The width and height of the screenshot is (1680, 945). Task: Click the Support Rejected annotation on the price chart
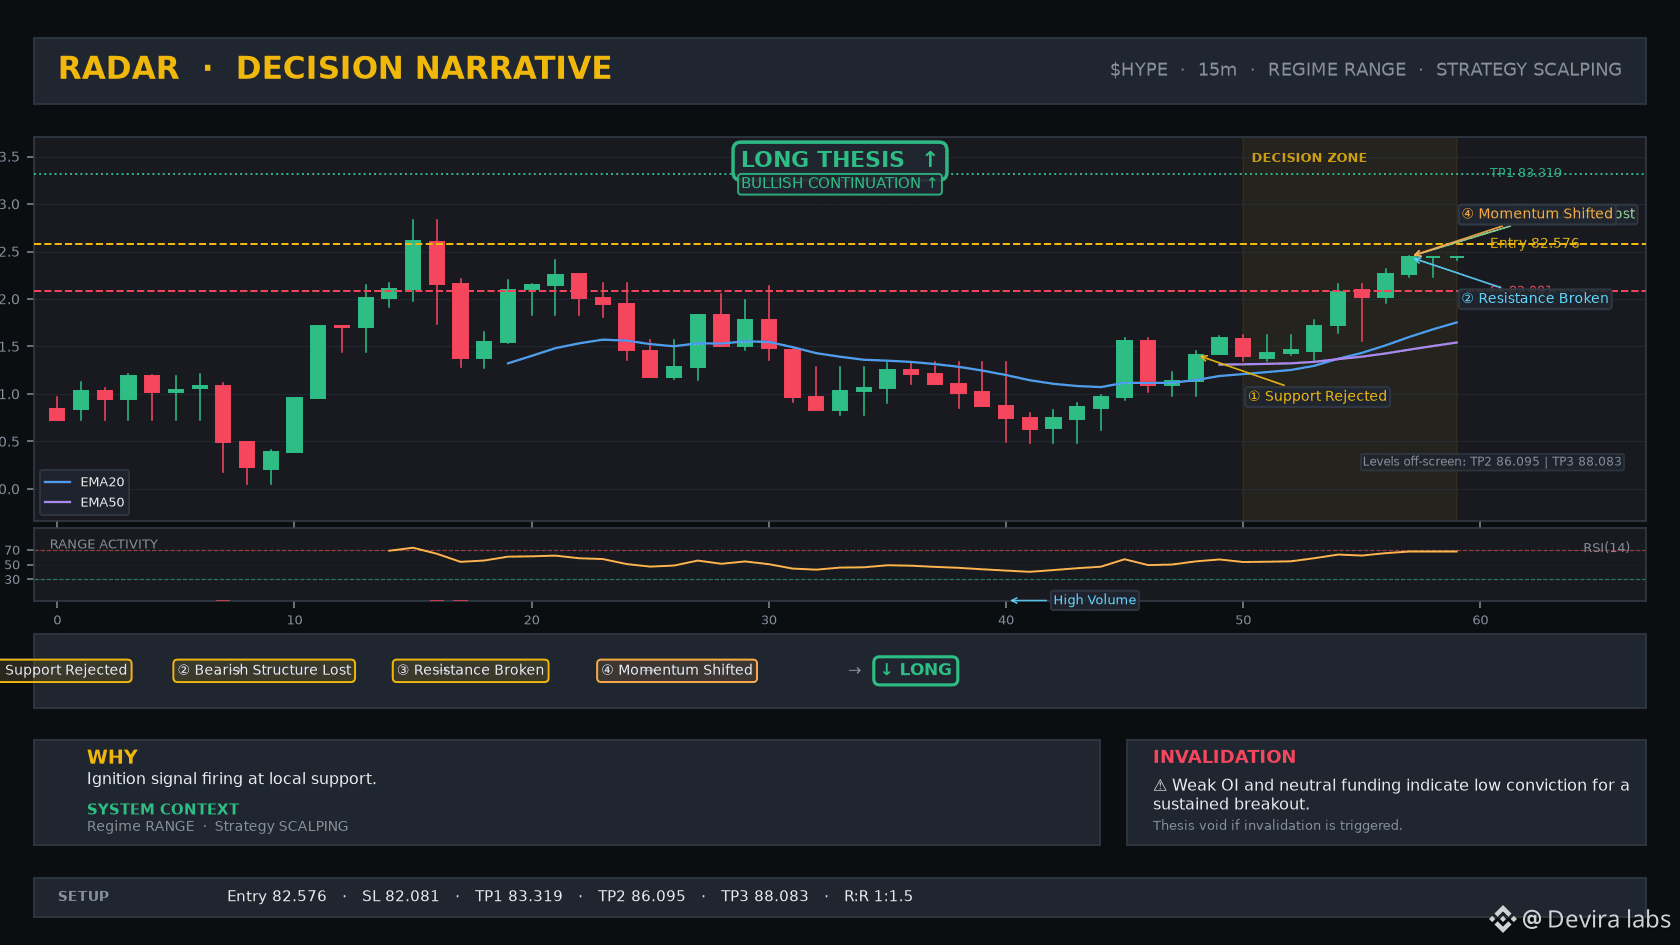(x=1318, y=396)
